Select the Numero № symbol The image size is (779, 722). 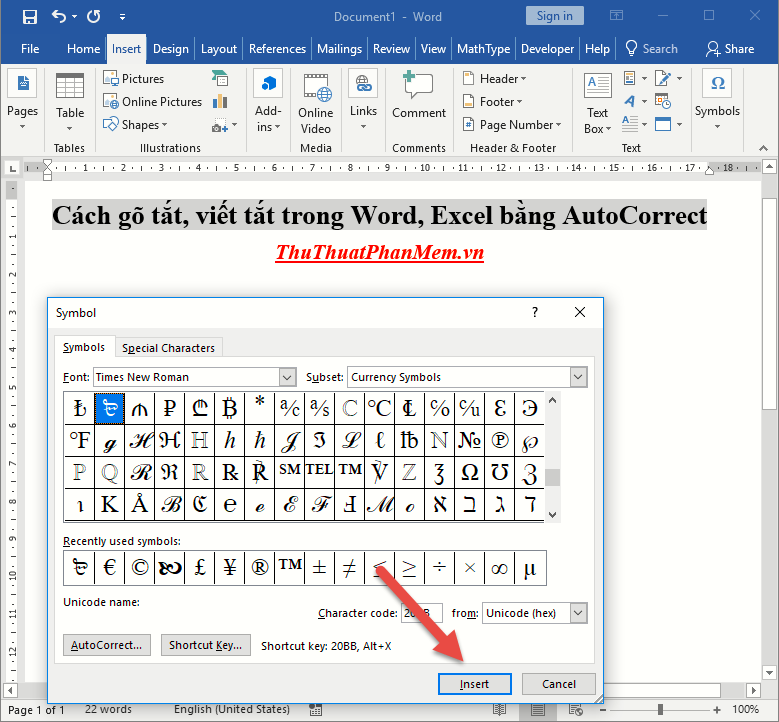click(469, 440)
